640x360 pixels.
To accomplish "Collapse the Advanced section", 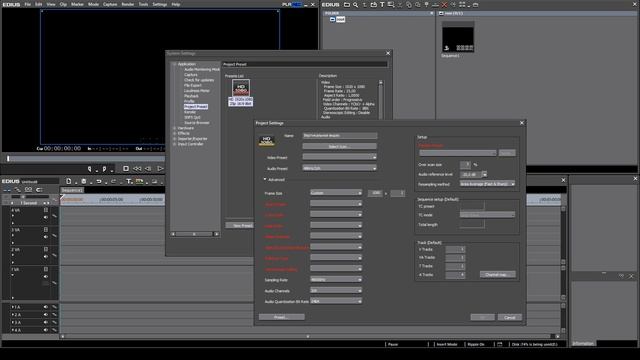I will (265, 179).
